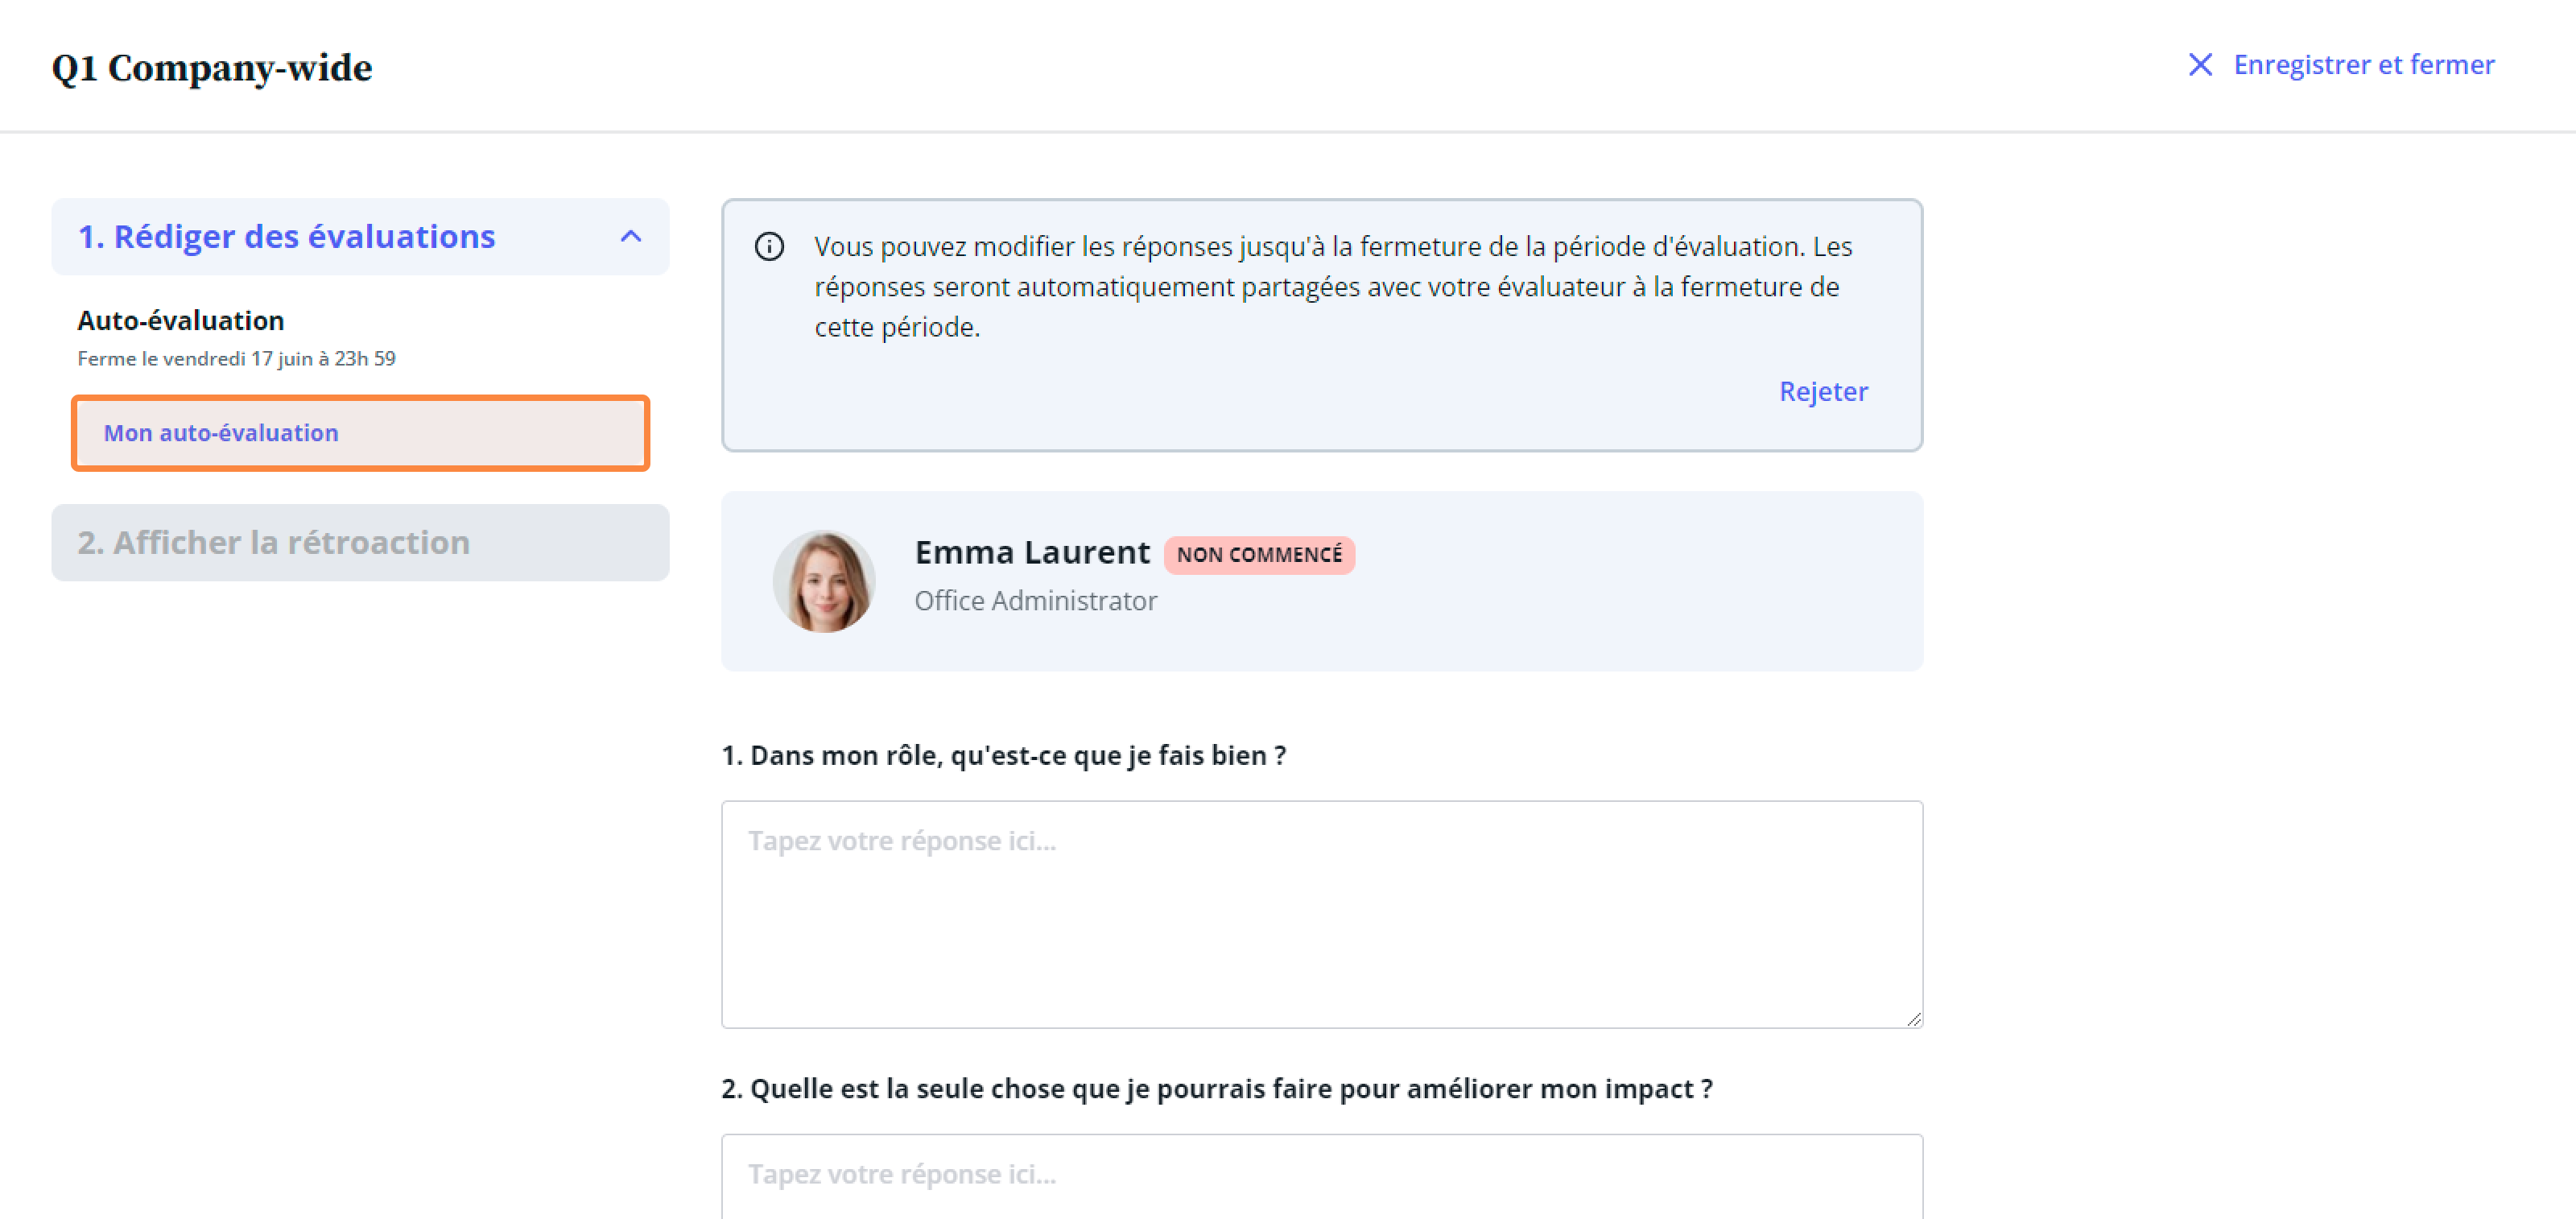Click the X close icon beside Enregistrer et fermer

[x=2199, y=65]
